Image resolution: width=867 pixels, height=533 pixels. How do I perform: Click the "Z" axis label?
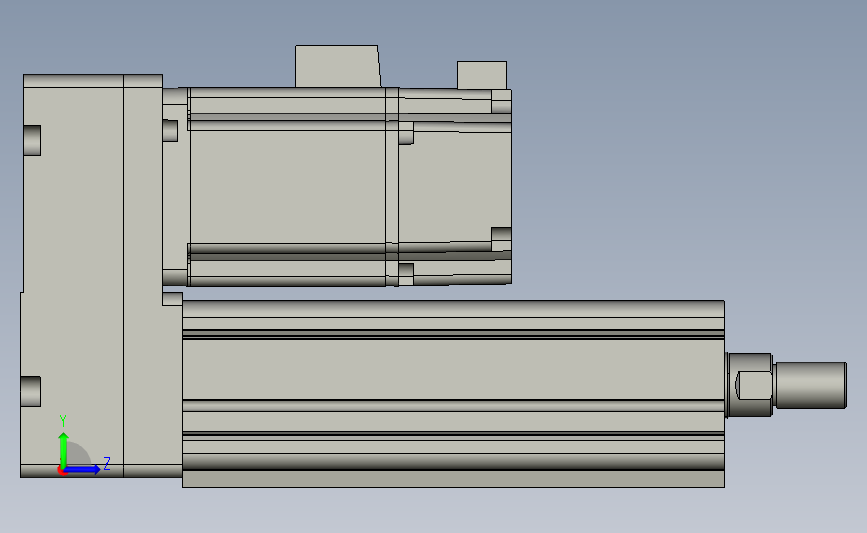pos(107,463)
